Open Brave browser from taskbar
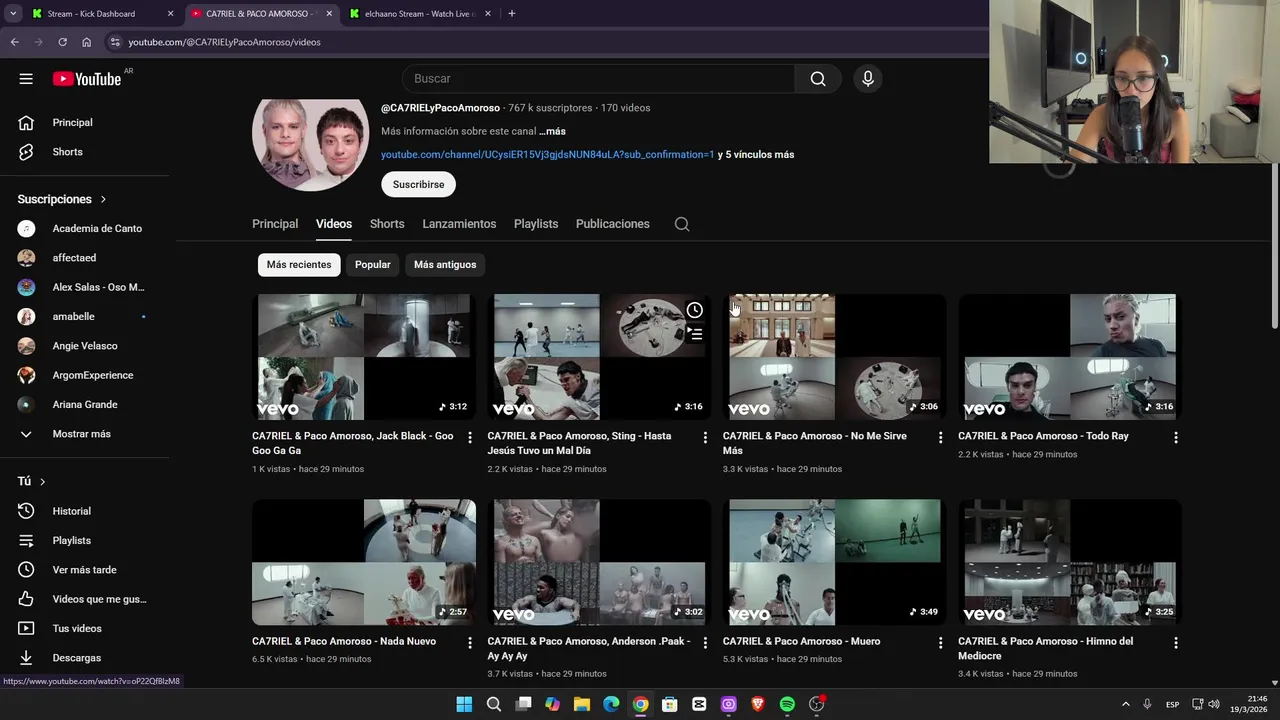1280x720 pixels. (x=757, y=704)
